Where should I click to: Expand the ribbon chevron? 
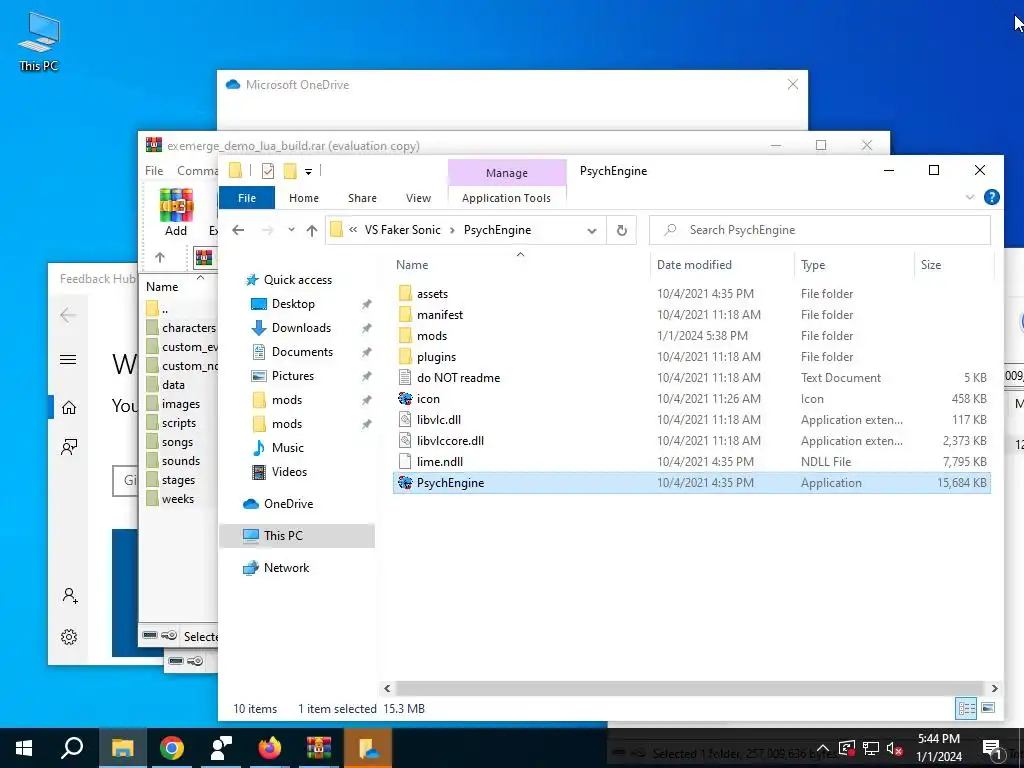pos(970,197)
